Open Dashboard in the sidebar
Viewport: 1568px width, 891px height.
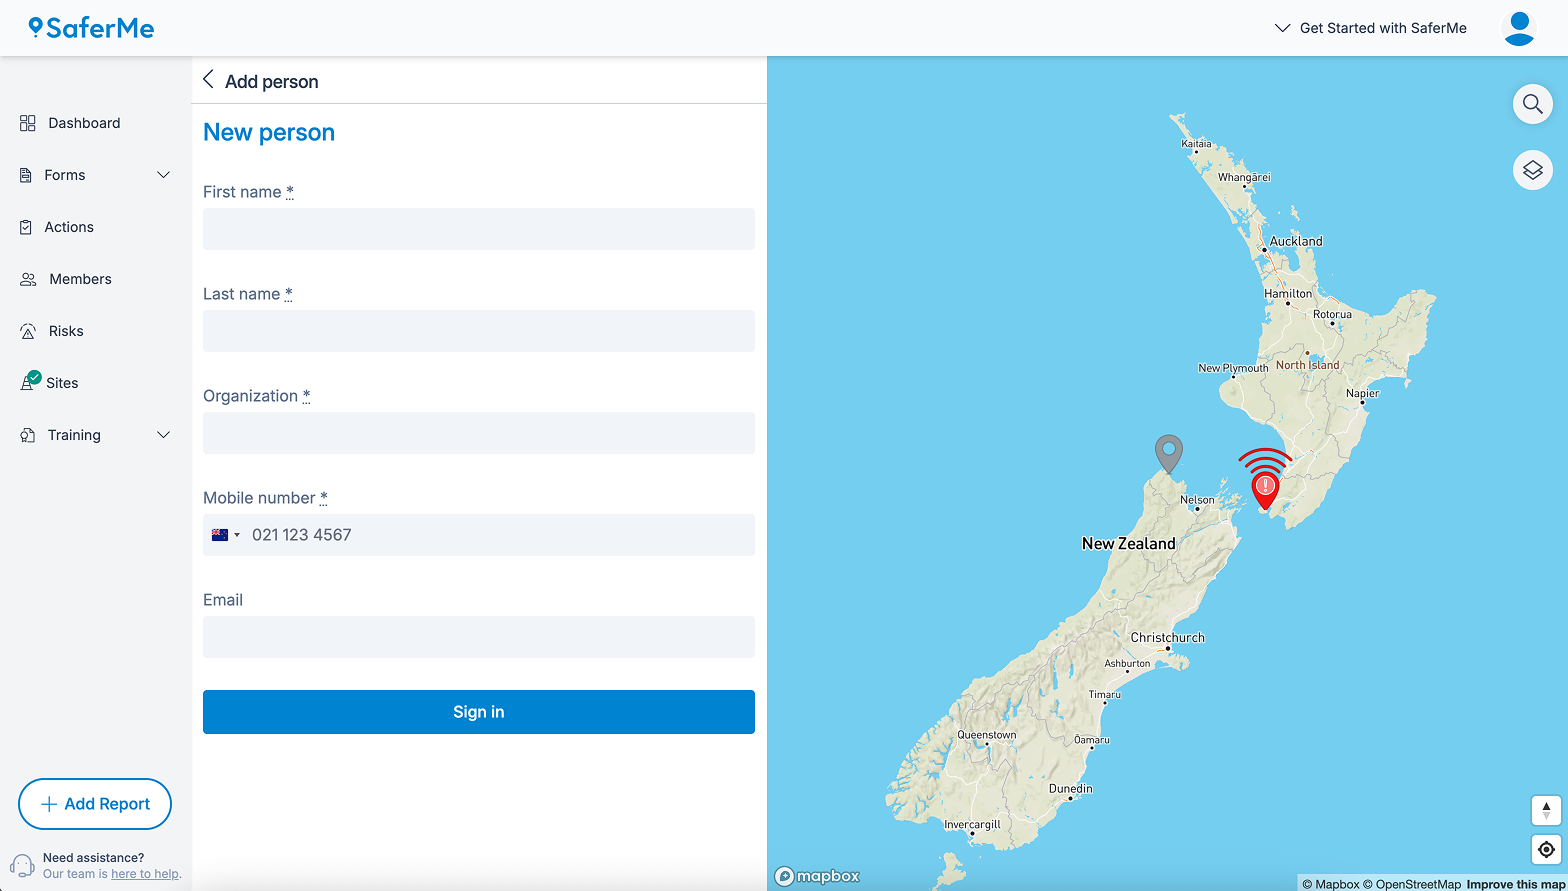pos(84,123)
